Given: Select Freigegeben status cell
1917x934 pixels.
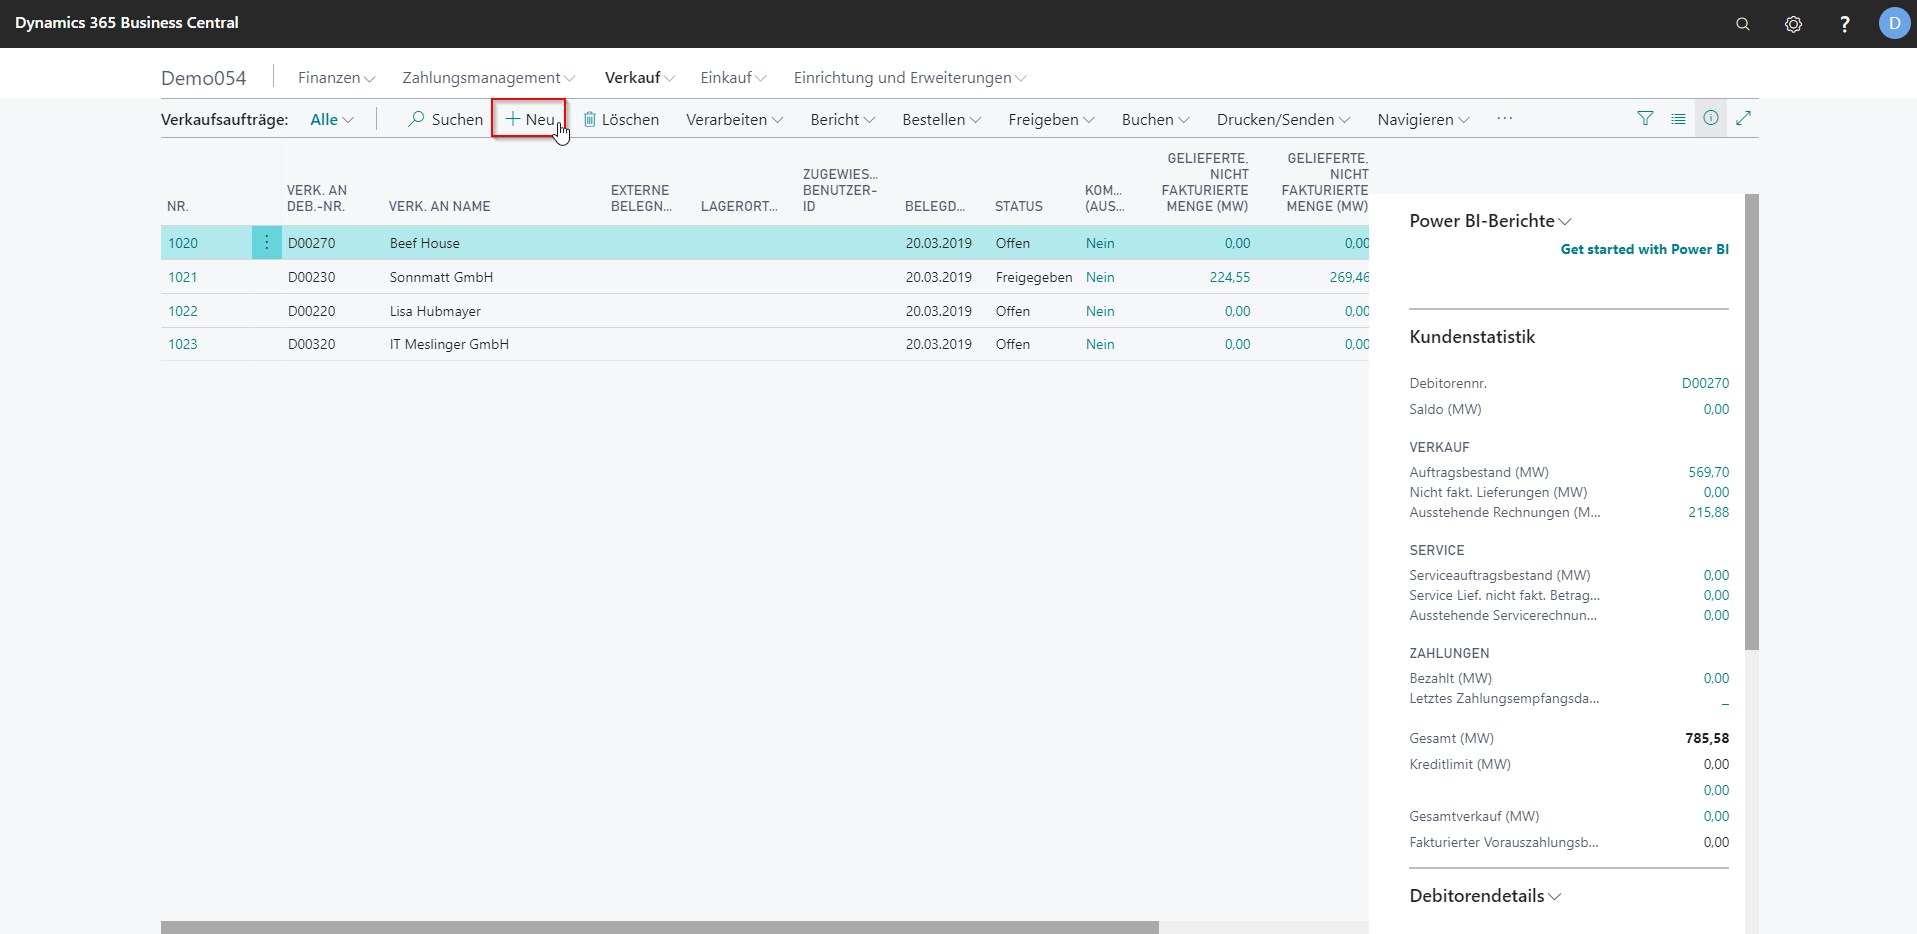Looking at the screenshot, I should click(1034, 277).
